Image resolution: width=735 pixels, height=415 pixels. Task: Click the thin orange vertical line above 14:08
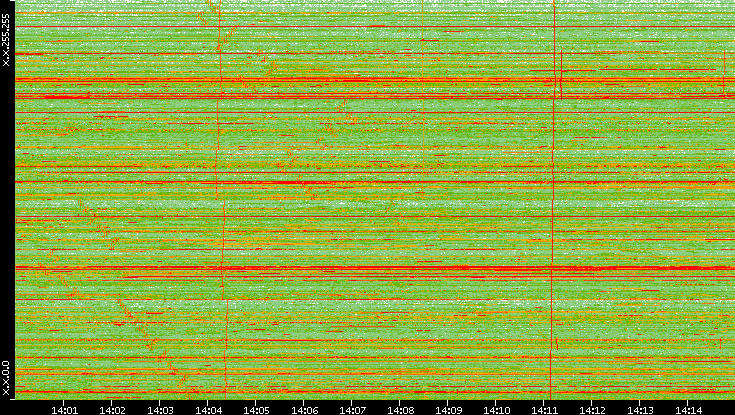tap(423, 40)
